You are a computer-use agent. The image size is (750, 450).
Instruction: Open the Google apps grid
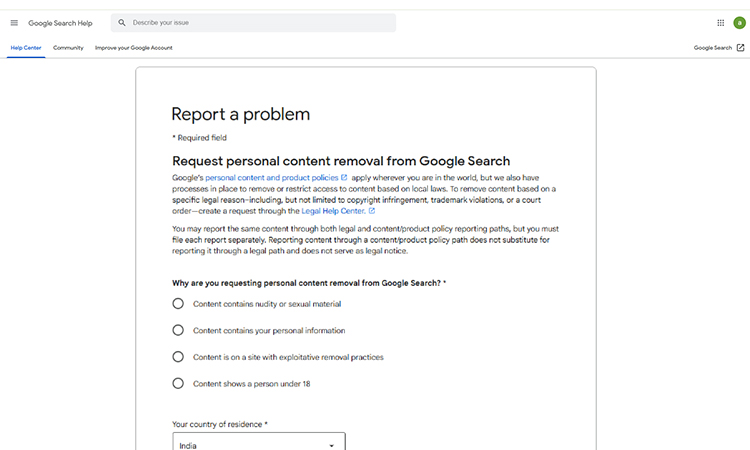720,22
